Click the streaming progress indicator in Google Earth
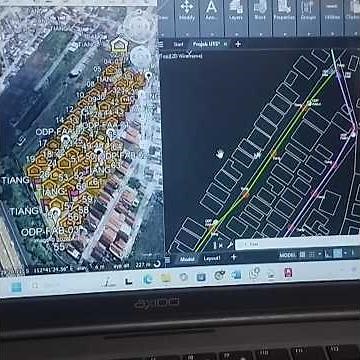Screen dimensions: 360x360 tap(157, 264)
